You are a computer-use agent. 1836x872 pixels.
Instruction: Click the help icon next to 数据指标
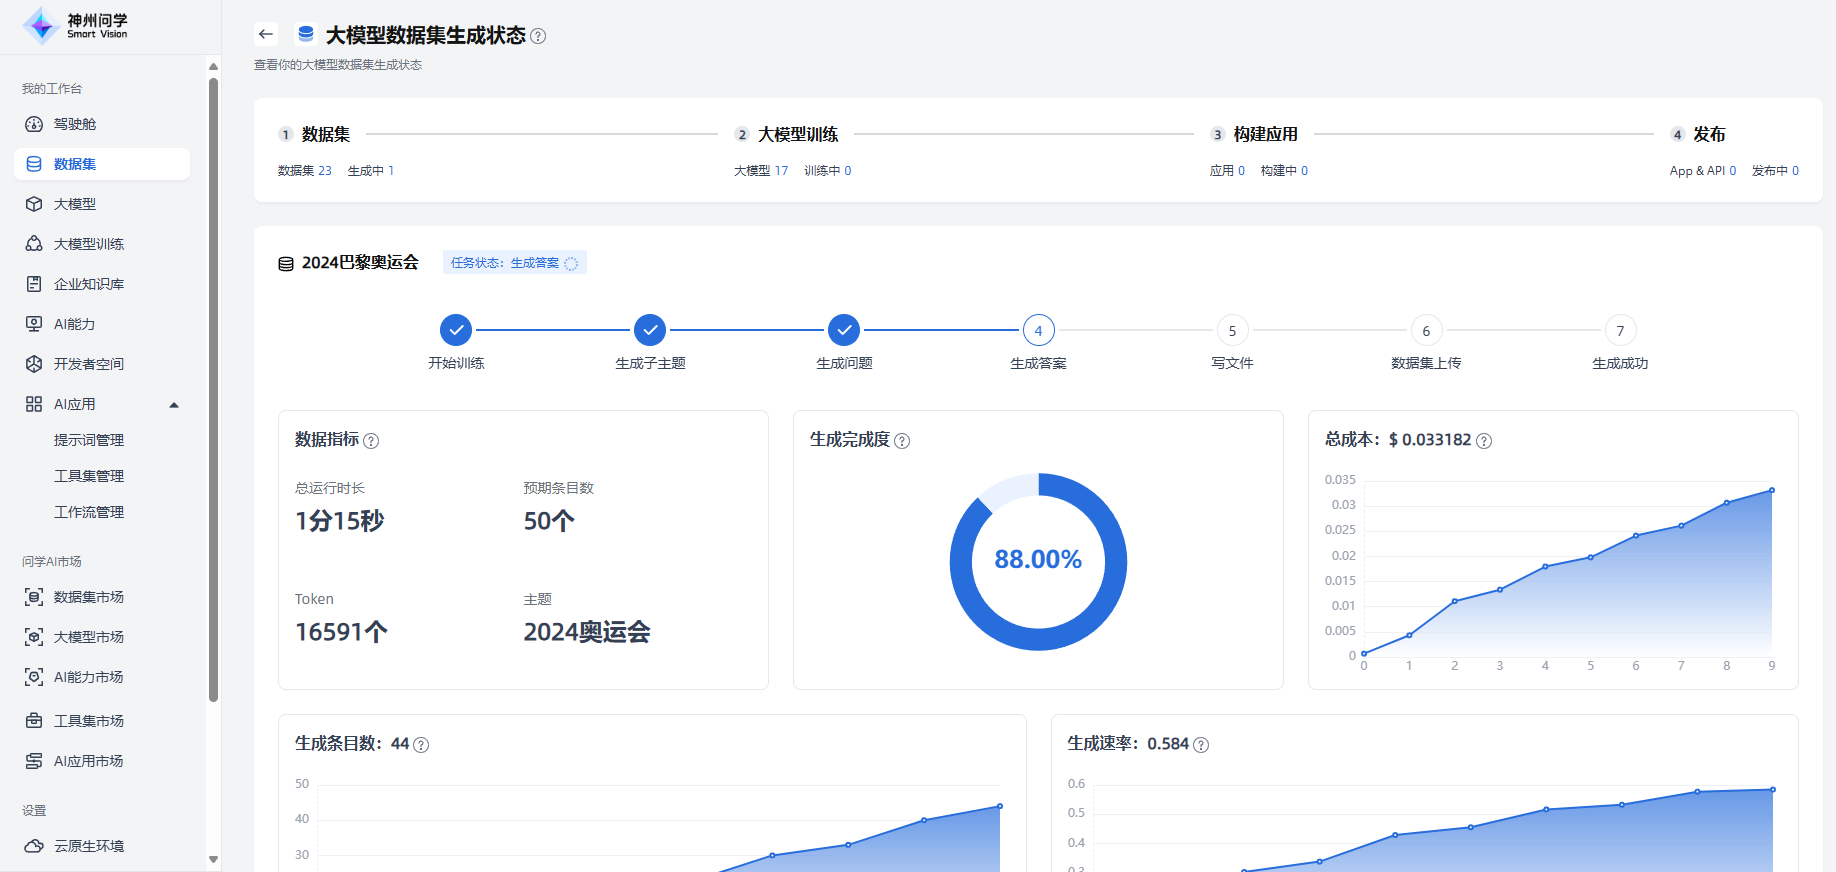(x=371, y=441)
